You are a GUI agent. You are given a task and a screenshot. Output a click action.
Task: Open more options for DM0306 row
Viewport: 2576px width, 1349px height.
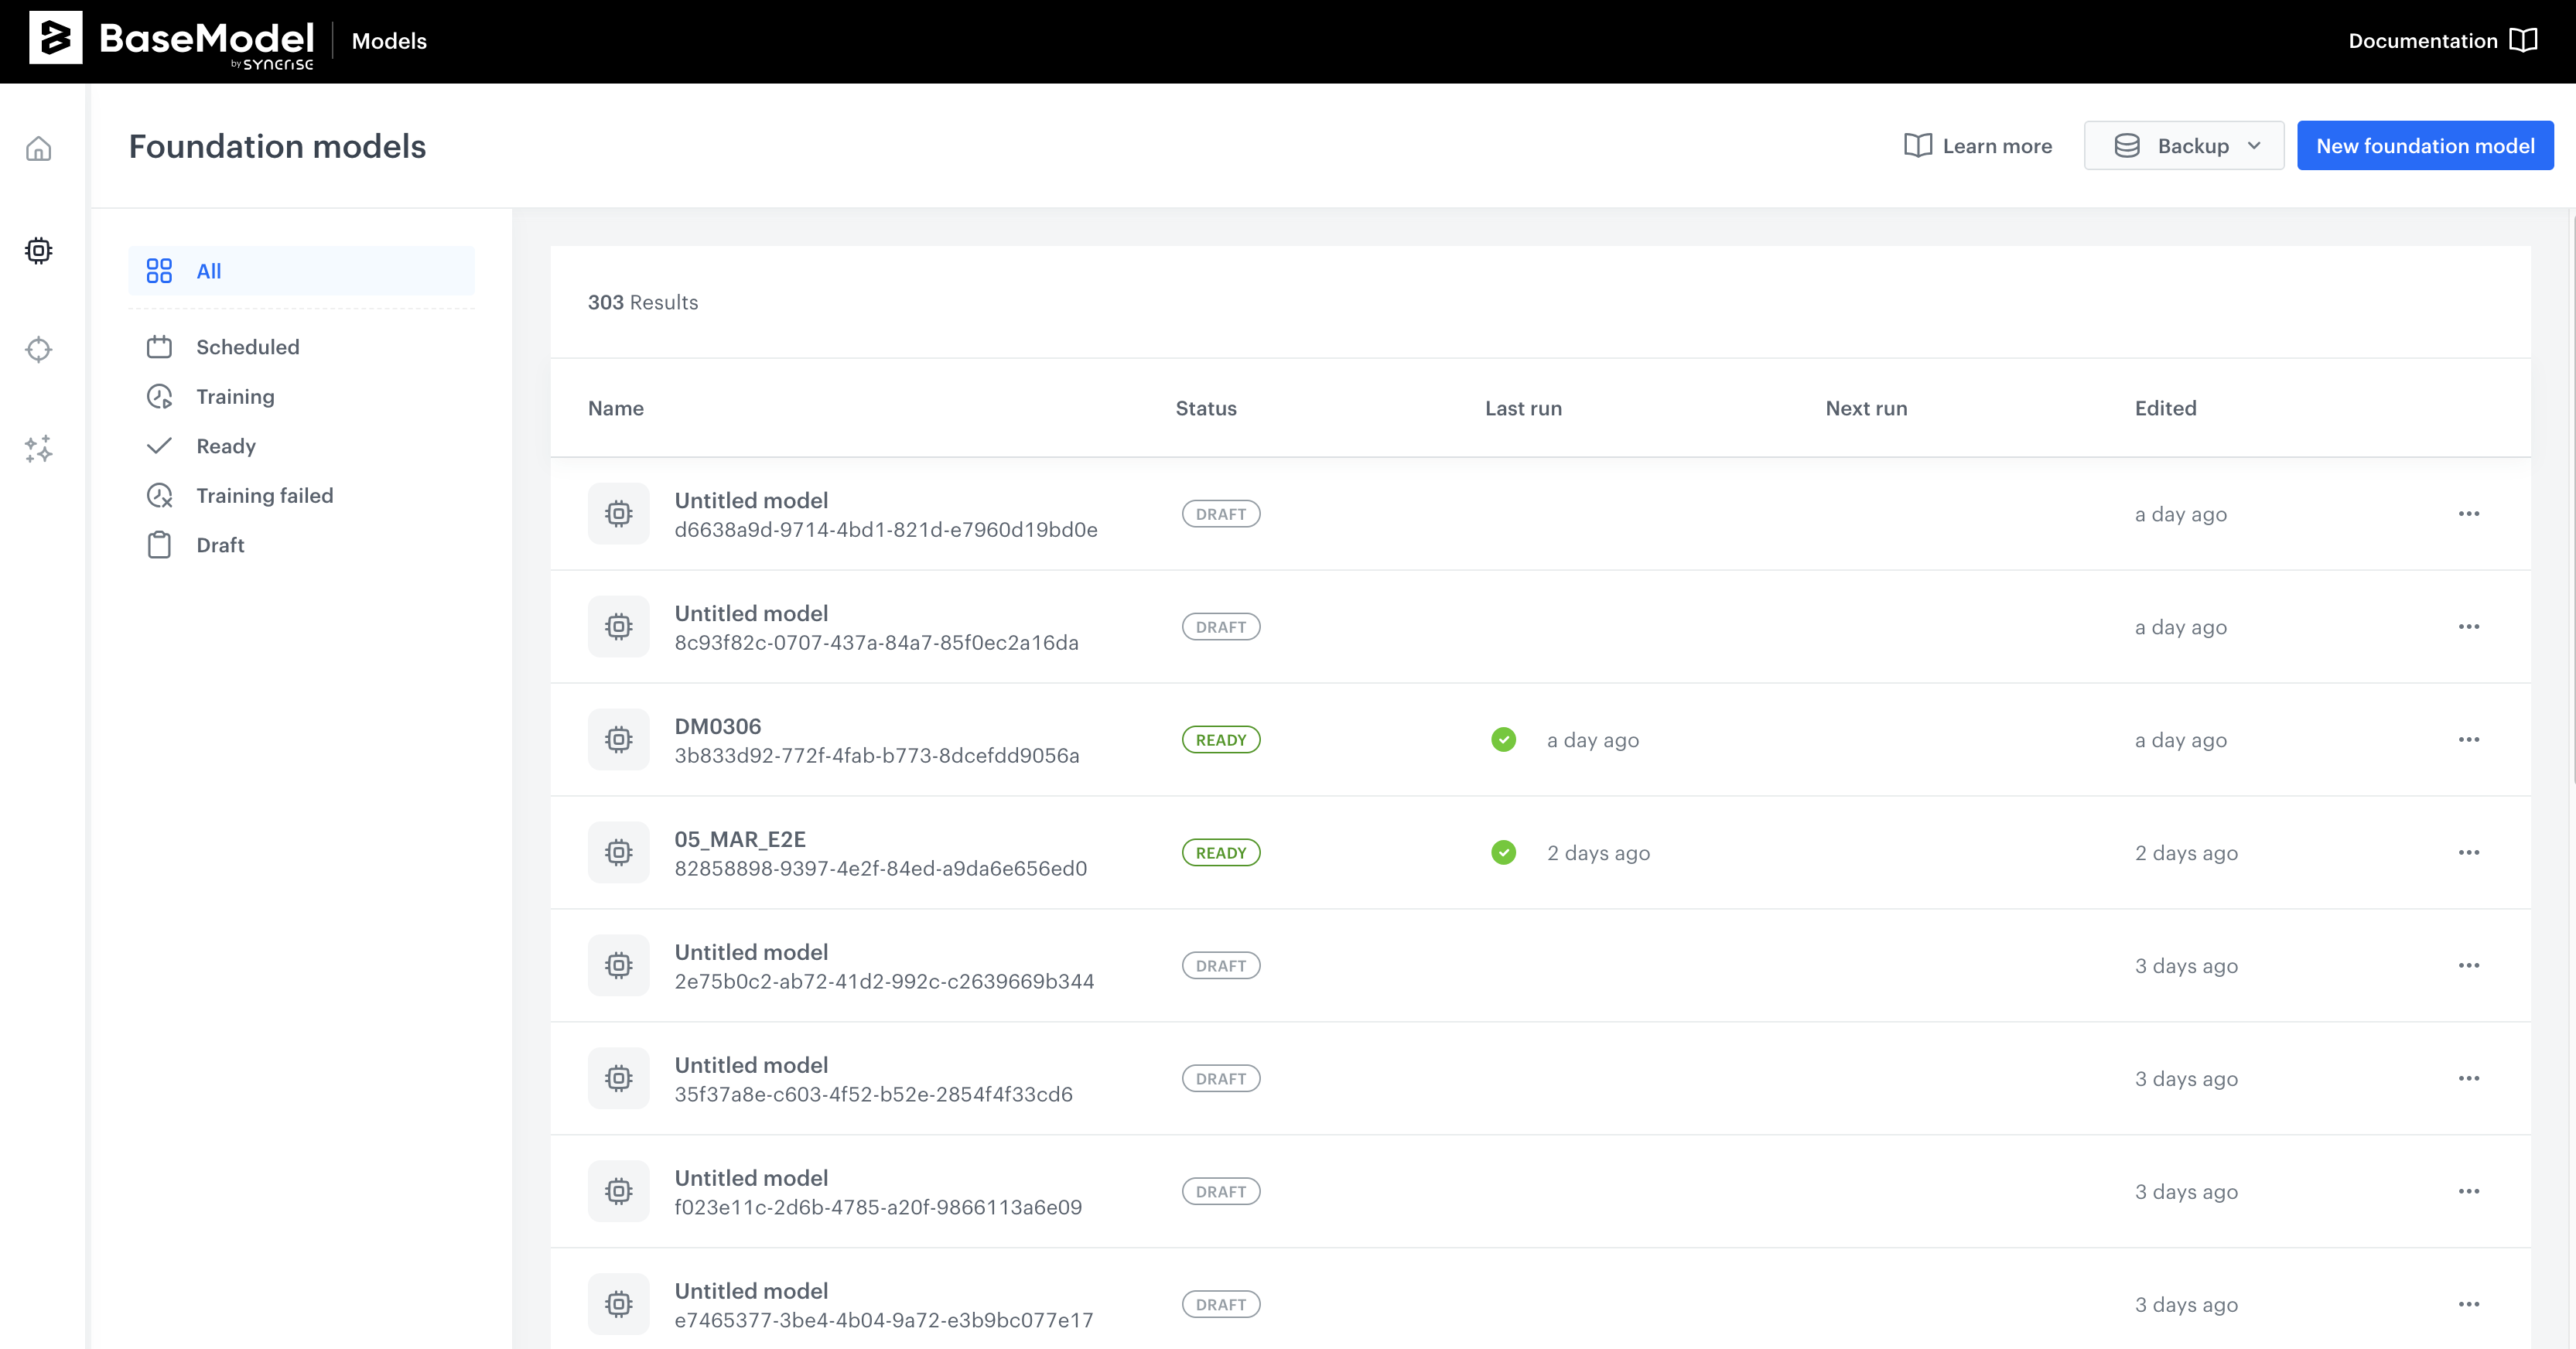click(x=2468, y=740)
